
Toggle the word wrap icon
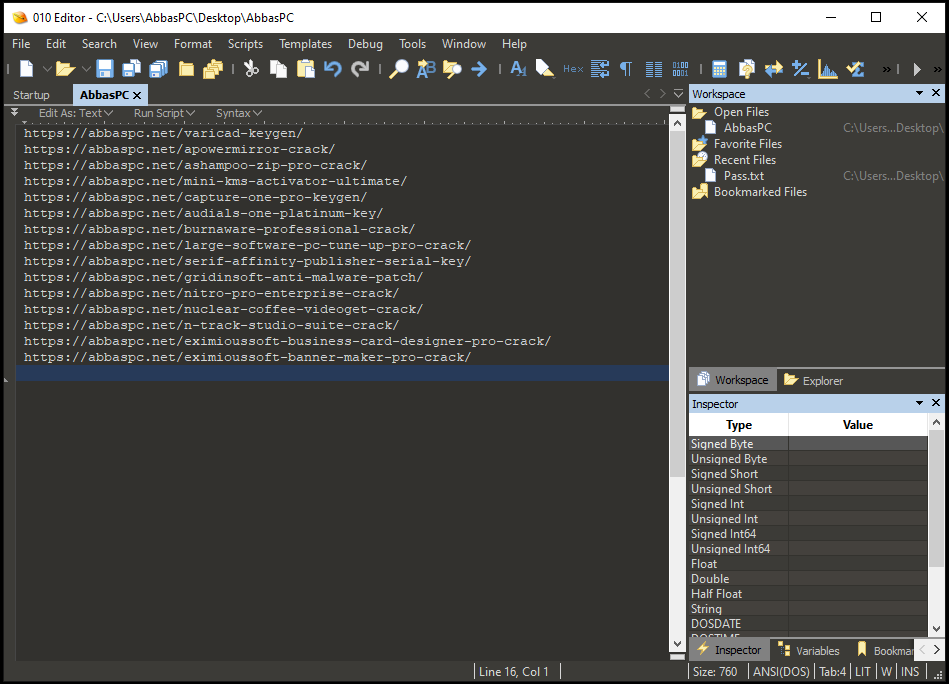[x=600, y=69]
